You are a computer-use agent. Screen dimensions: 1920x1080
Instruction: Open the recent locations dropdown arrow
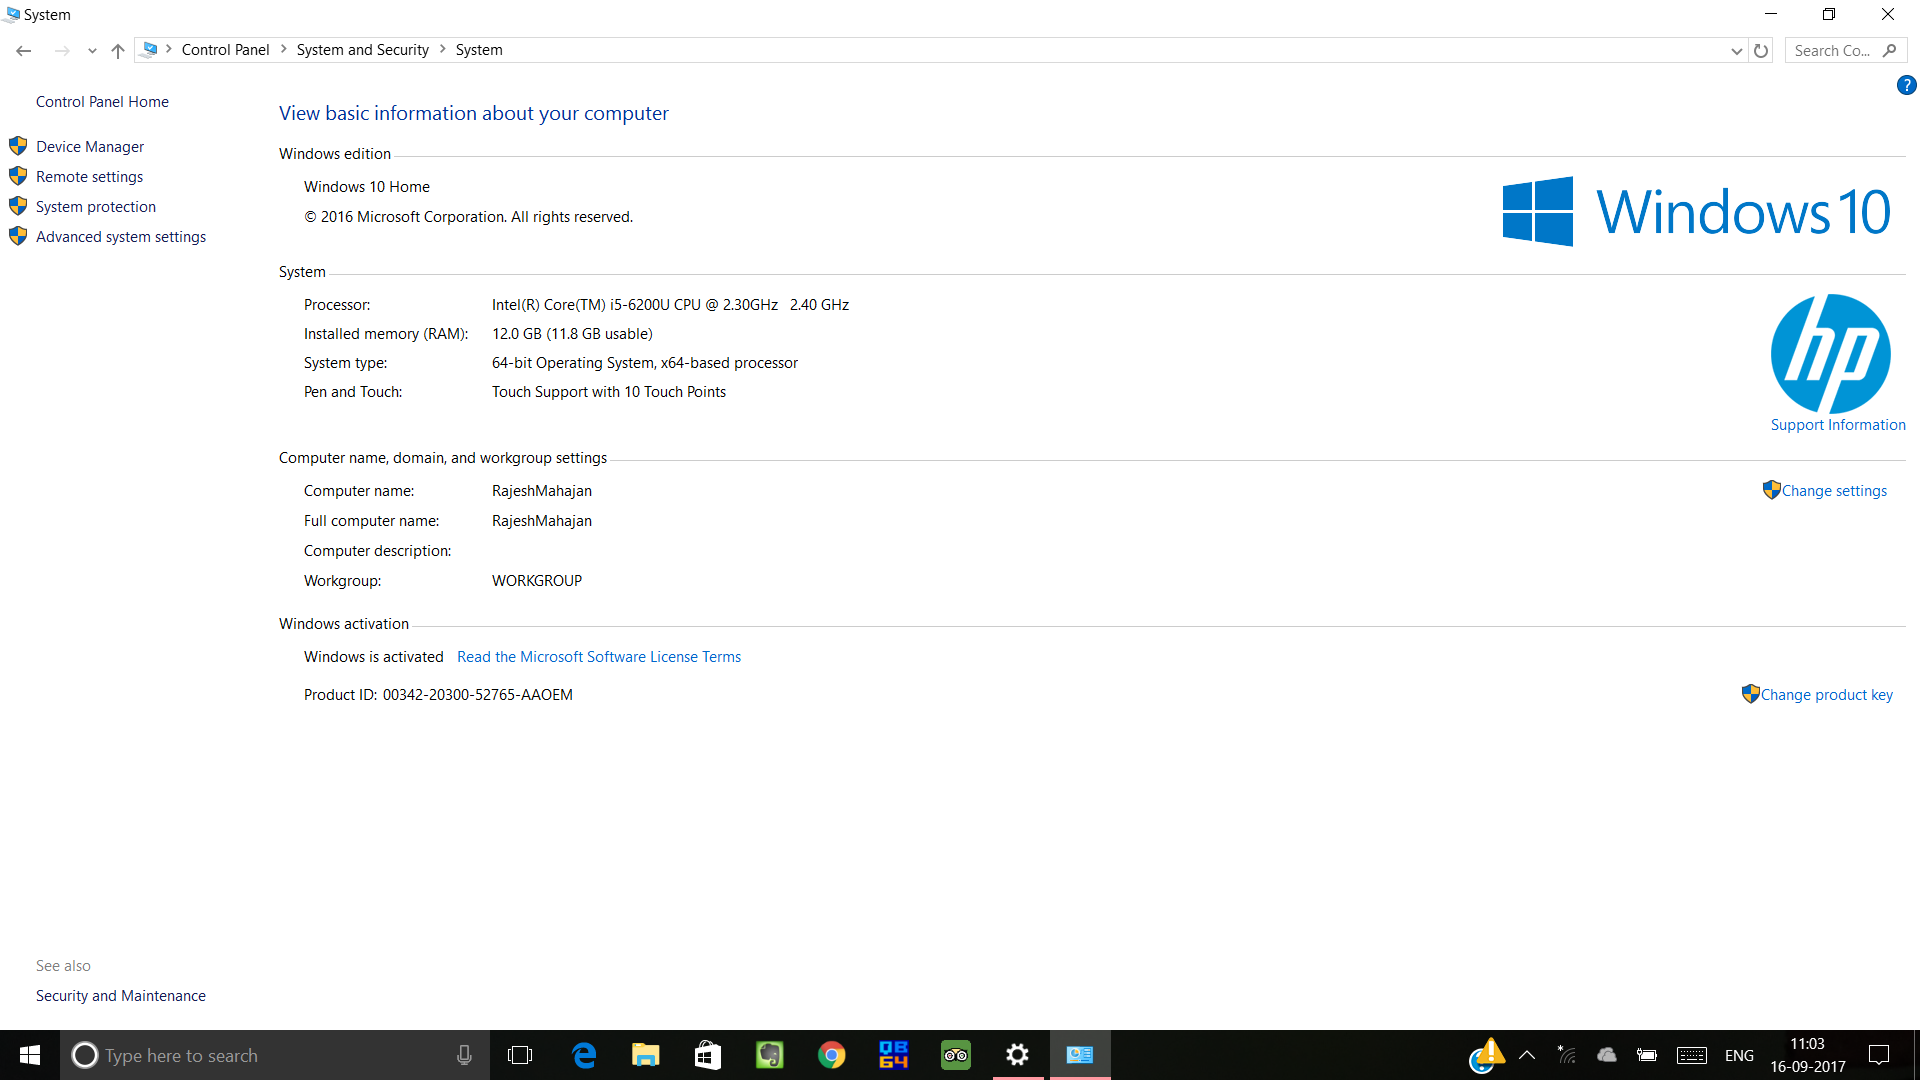click(x=92, y=51)
